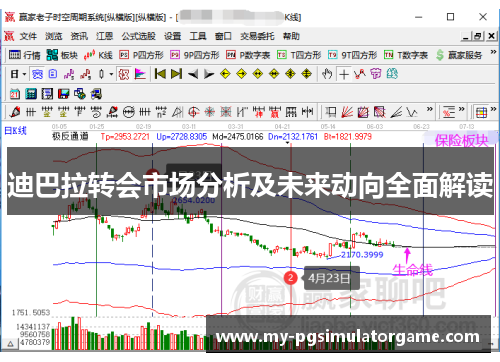Move chart right with black right arrow

click(x=209, y=74)
